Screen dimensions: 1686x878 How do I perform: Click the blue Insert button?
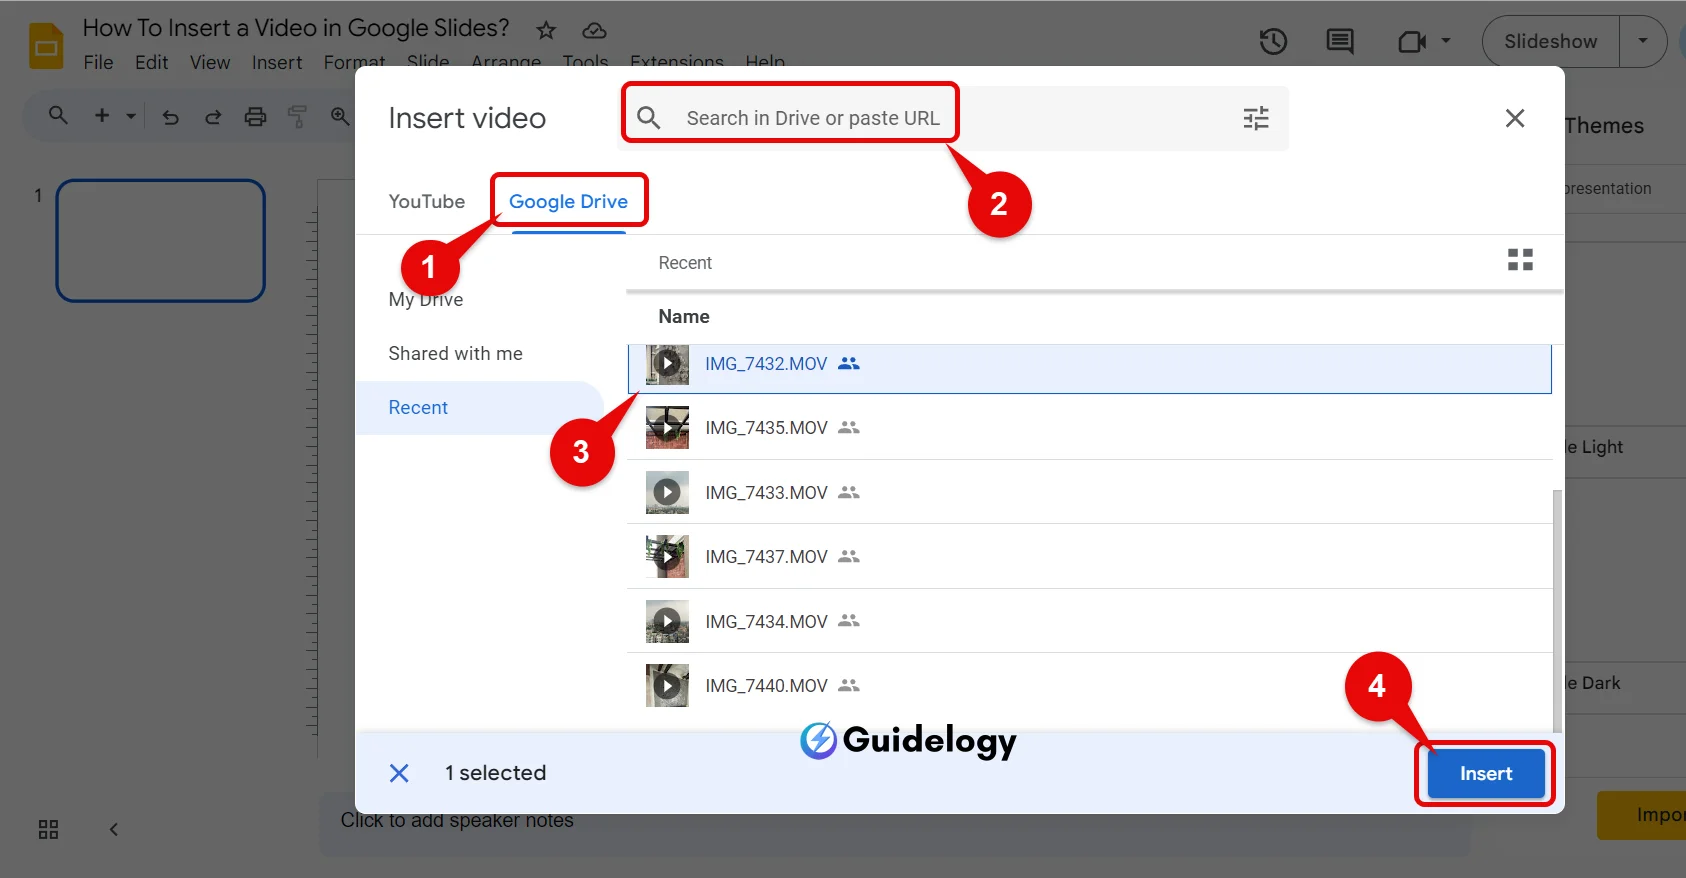(x=1485, y=773)
